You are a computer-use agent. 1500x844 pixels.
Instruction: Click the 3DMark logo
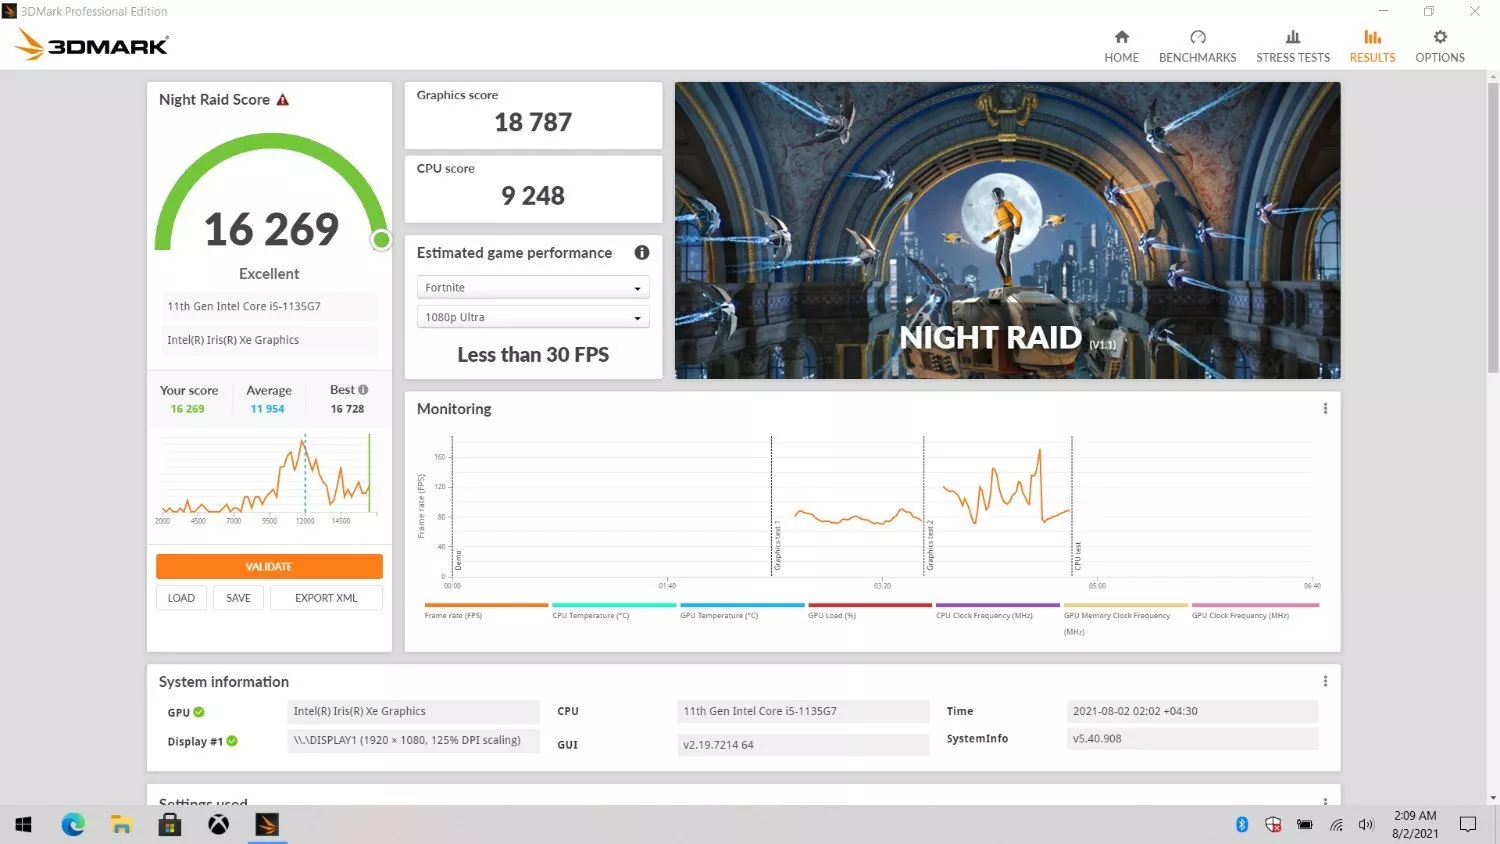coord(92,45)
